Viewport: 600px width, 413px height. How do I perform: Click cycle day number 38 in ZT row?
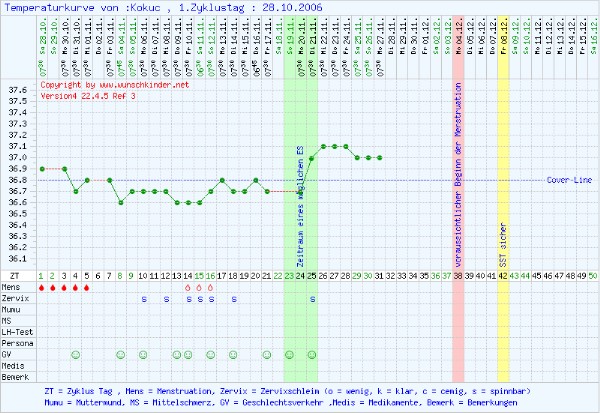[x=458, y=275]
